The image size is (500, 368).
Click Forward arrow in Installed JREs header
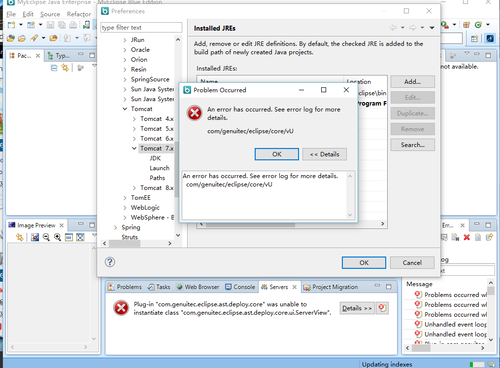413,28
